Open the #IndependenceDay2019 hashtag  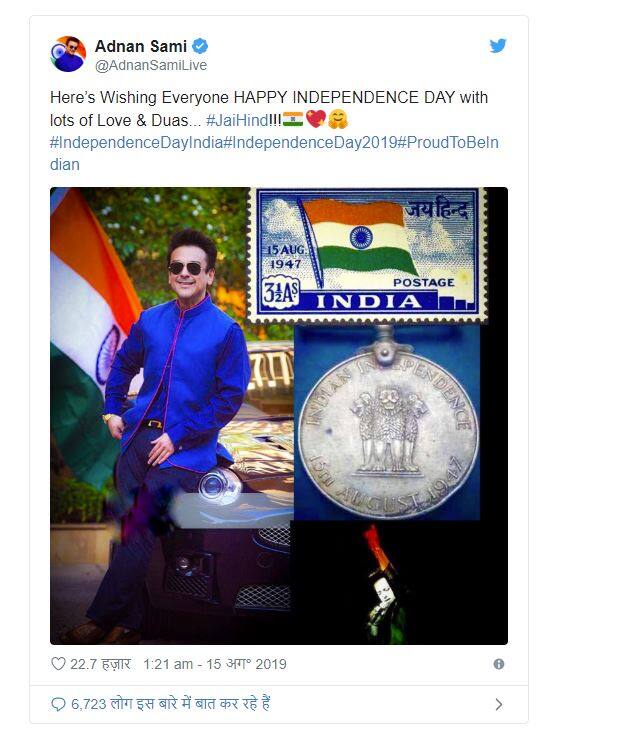coord(310,143)
